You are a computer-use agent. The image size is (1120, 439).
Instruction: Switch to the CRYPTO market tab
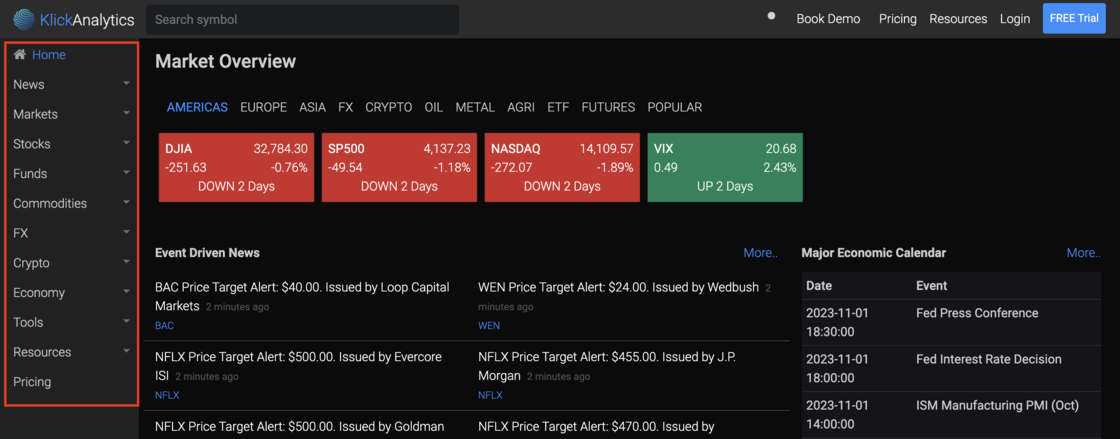pos(389,107)
